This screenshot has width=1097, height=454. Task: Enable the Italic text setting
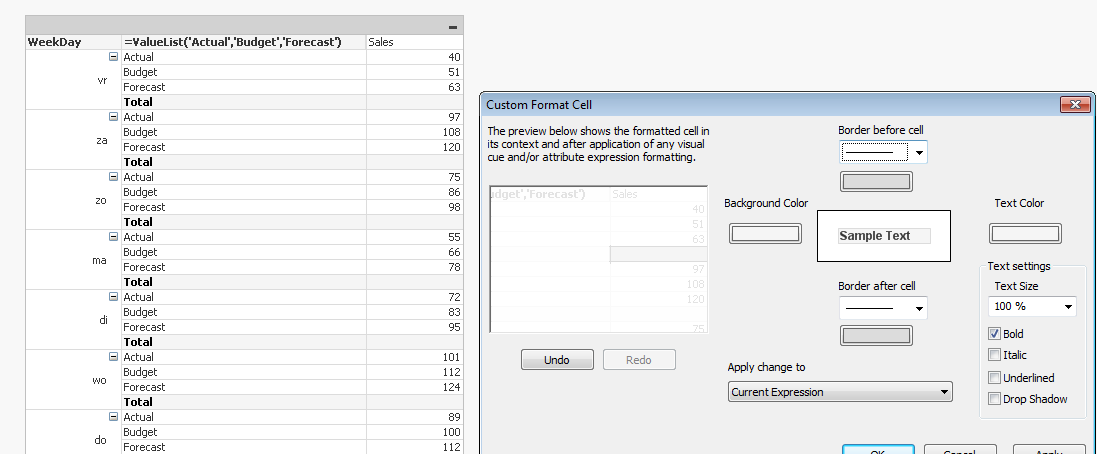pyautogui.click(x=994, y=355)
